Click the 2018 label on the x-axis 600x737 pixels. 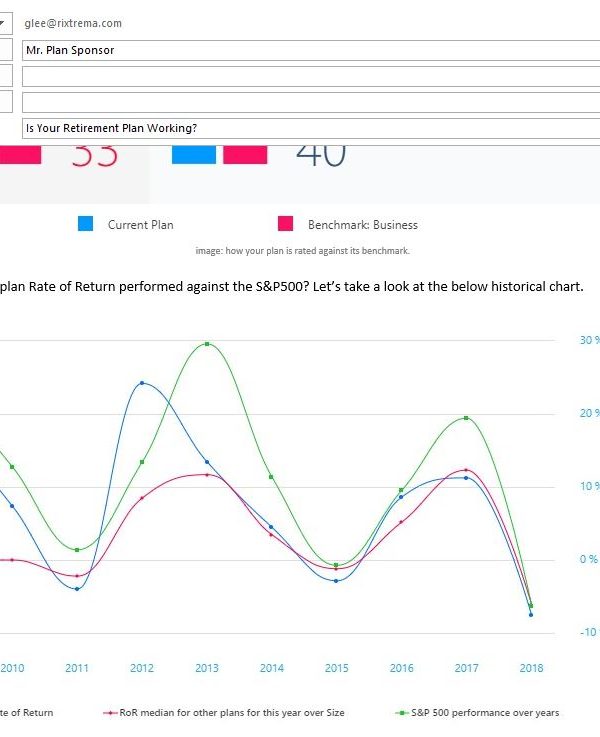click(x=531, y=668)
